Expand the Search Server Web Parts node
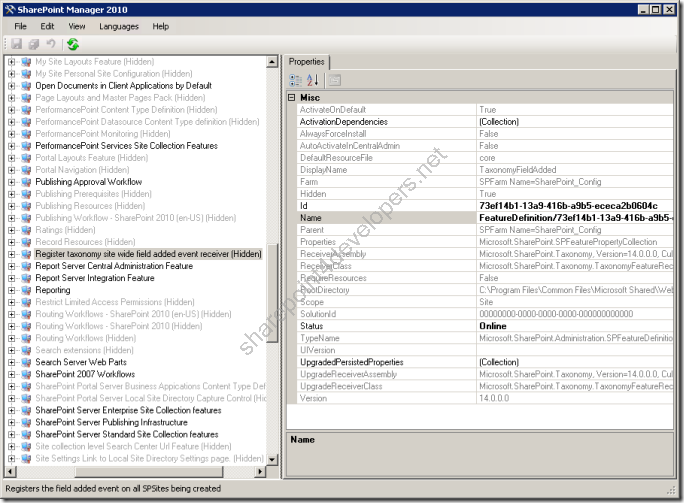 12,362
